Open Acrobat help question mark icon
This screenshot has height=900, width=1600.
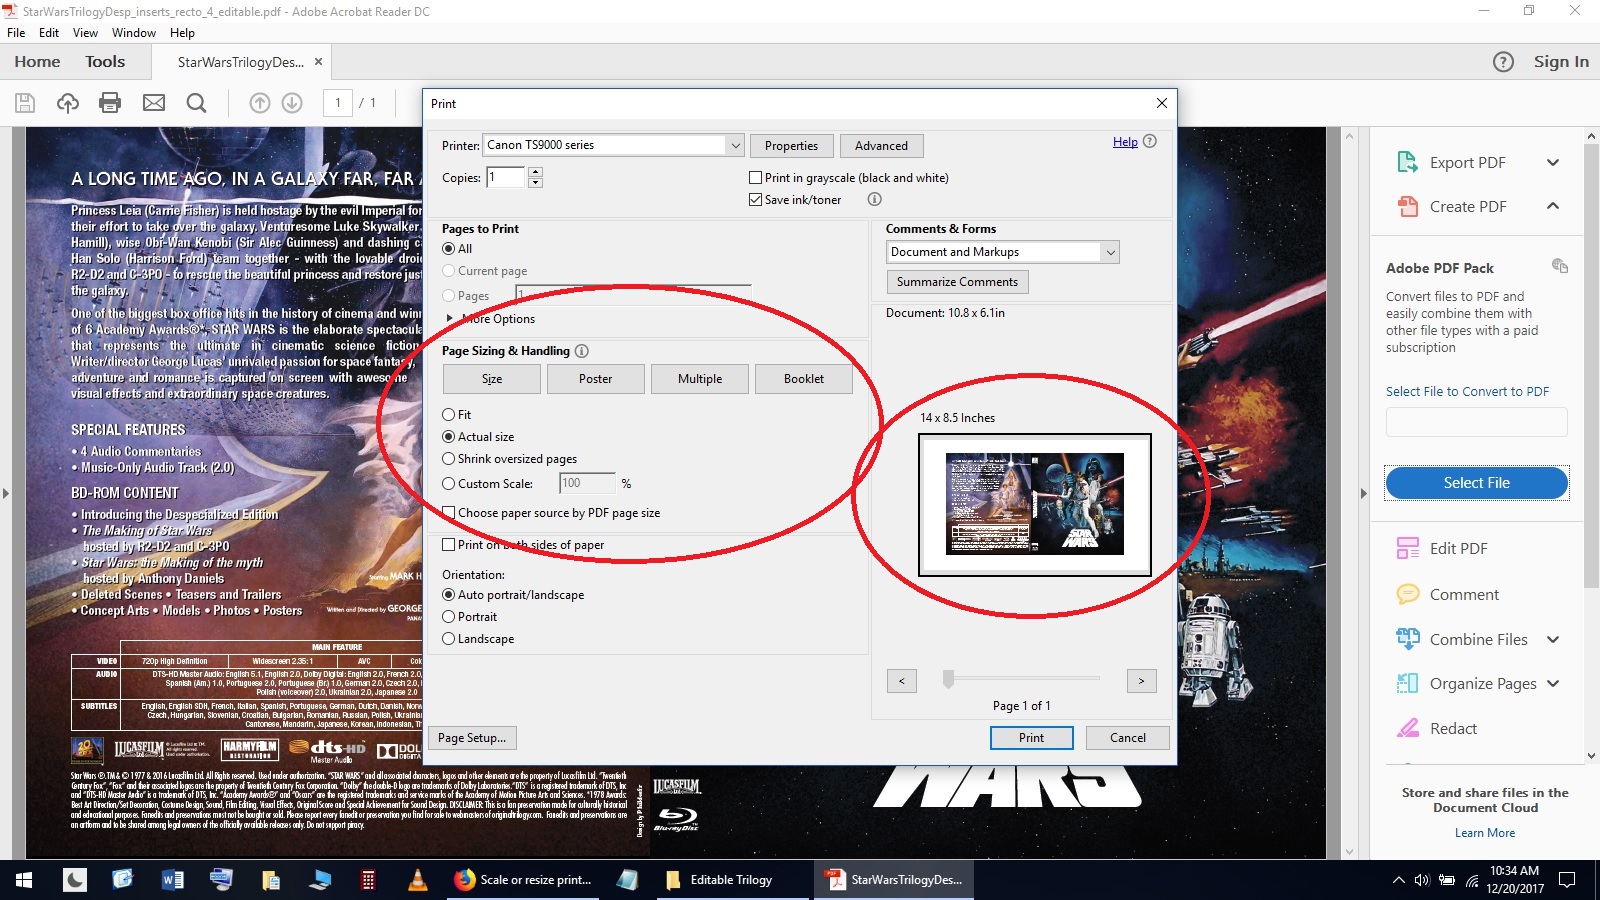[x=1503, y=62]
